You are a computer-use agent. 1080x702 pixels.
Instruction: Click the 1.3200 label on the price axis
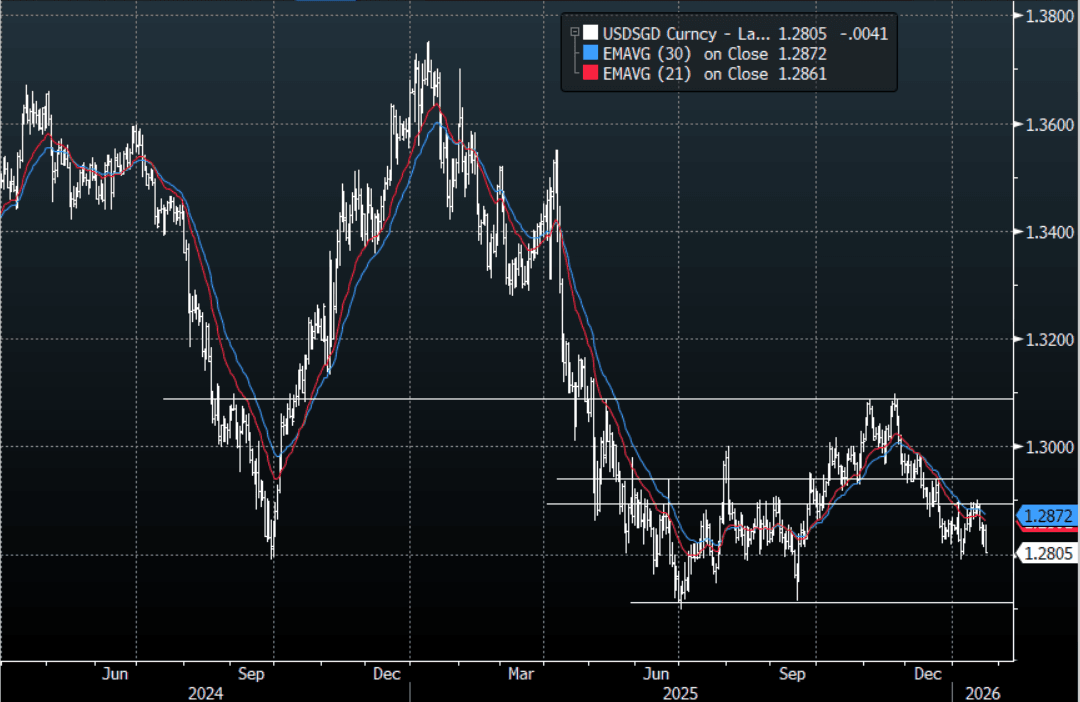[x=1047, y=340]
